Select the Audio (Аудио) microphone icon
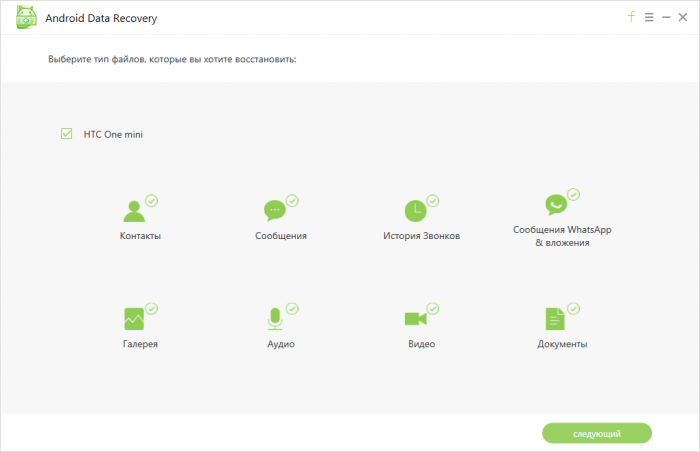This screenshot has width=700, height=452. point(274,319)
